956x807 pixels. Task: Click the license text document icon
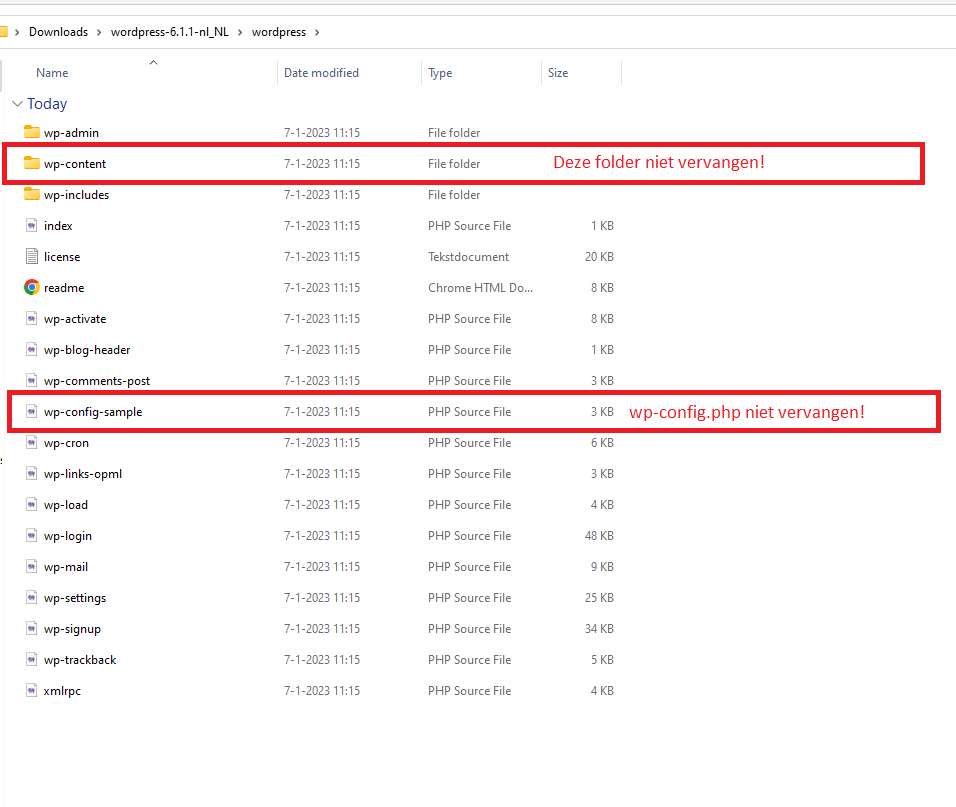(x=32, y=257)
